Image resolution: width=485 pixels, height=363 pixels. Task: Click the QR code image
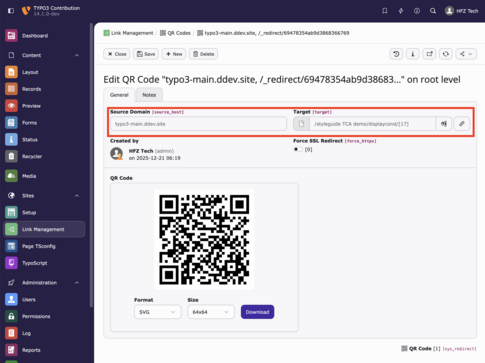point(204,240)
